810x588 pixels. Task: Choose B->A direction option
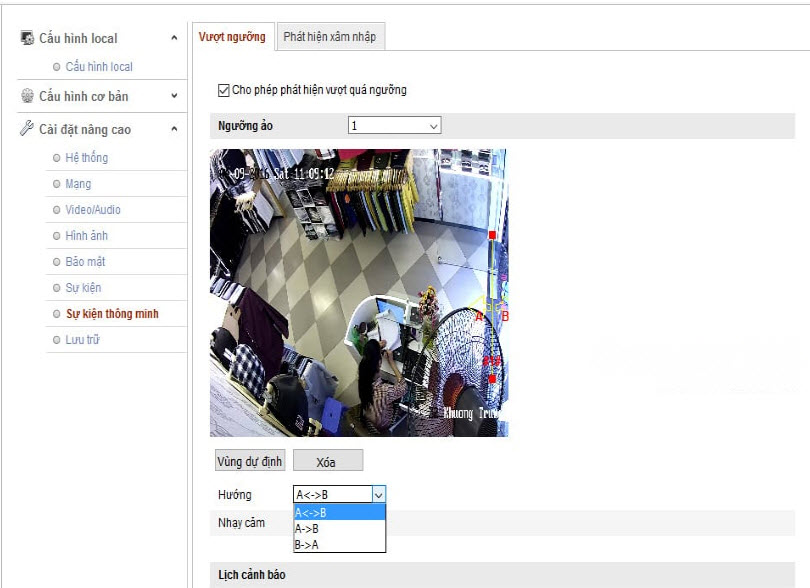tap(308, 545)
